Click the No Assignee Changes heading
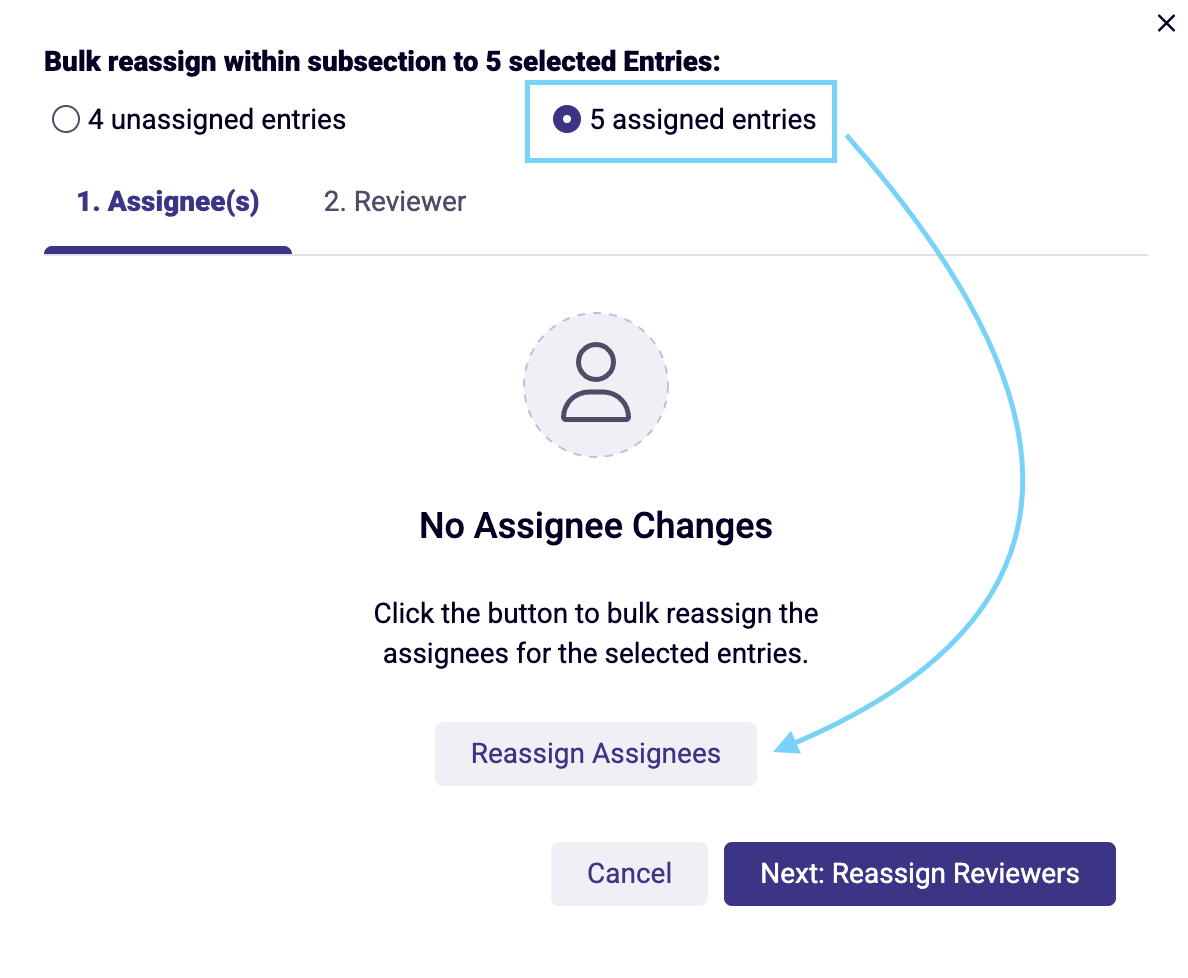This screenshot has height=978, width=1188. [x=596, y=526]
